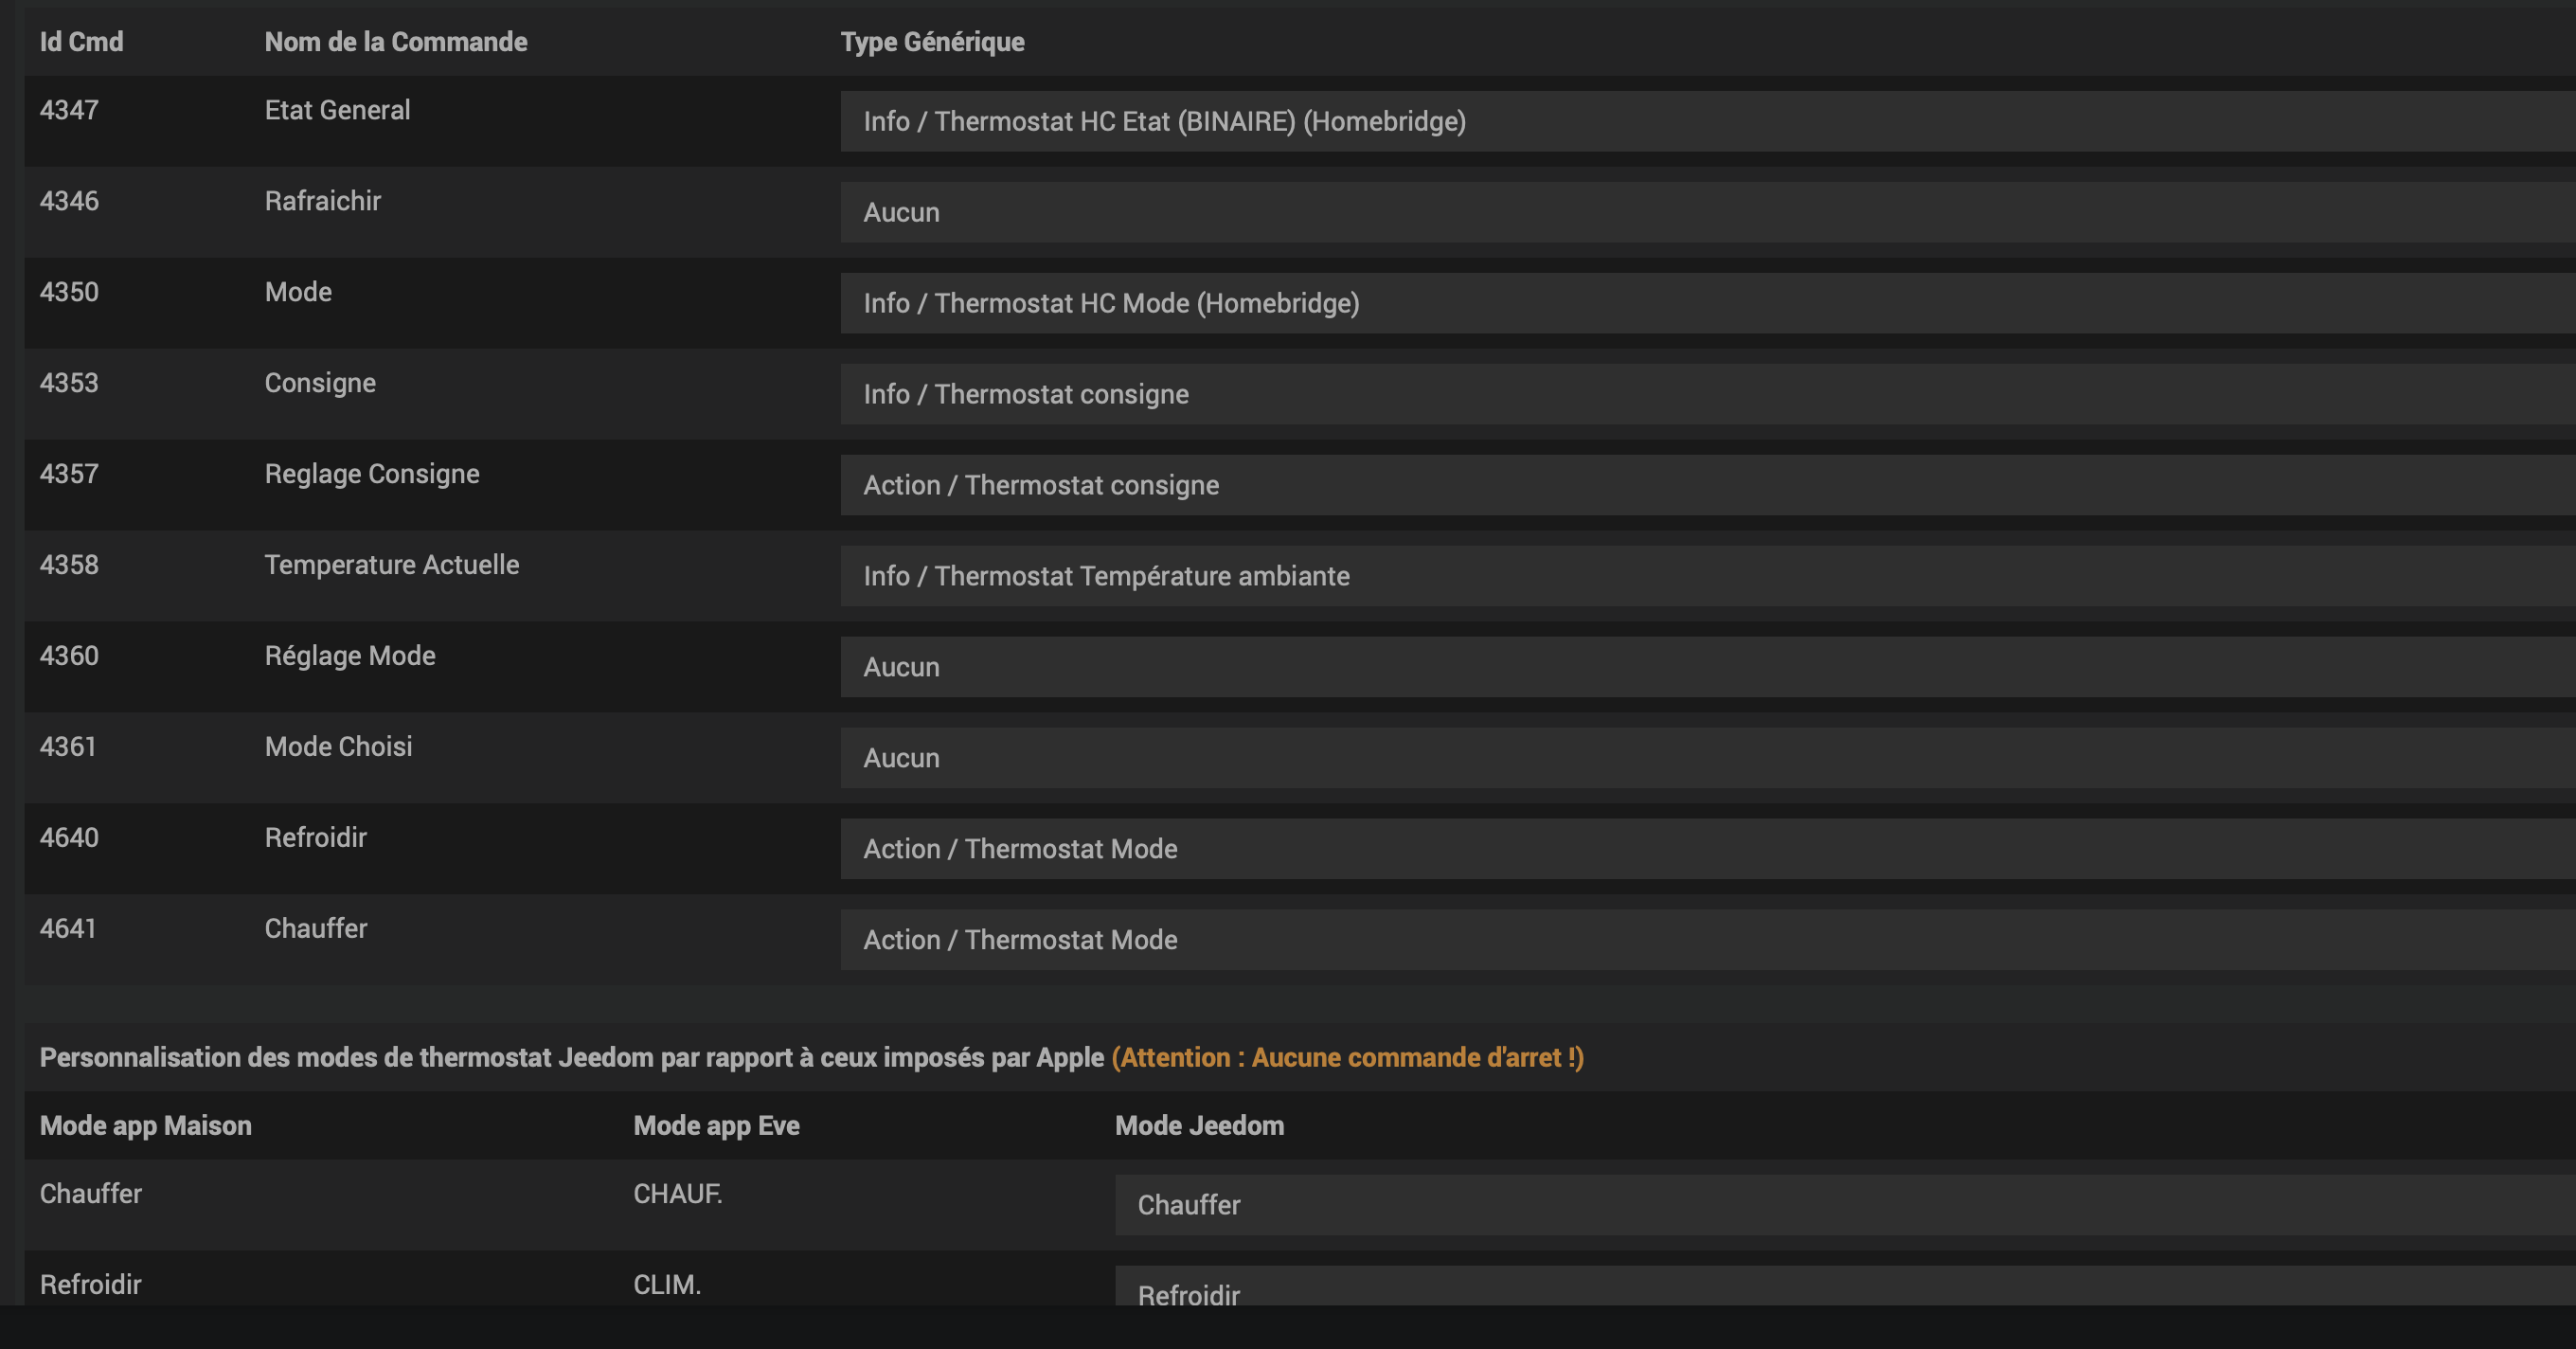Open Mode Jeedom dropdown showing Refroidir
Screen dimensions: 2576x1349
pos(1845,1287)
